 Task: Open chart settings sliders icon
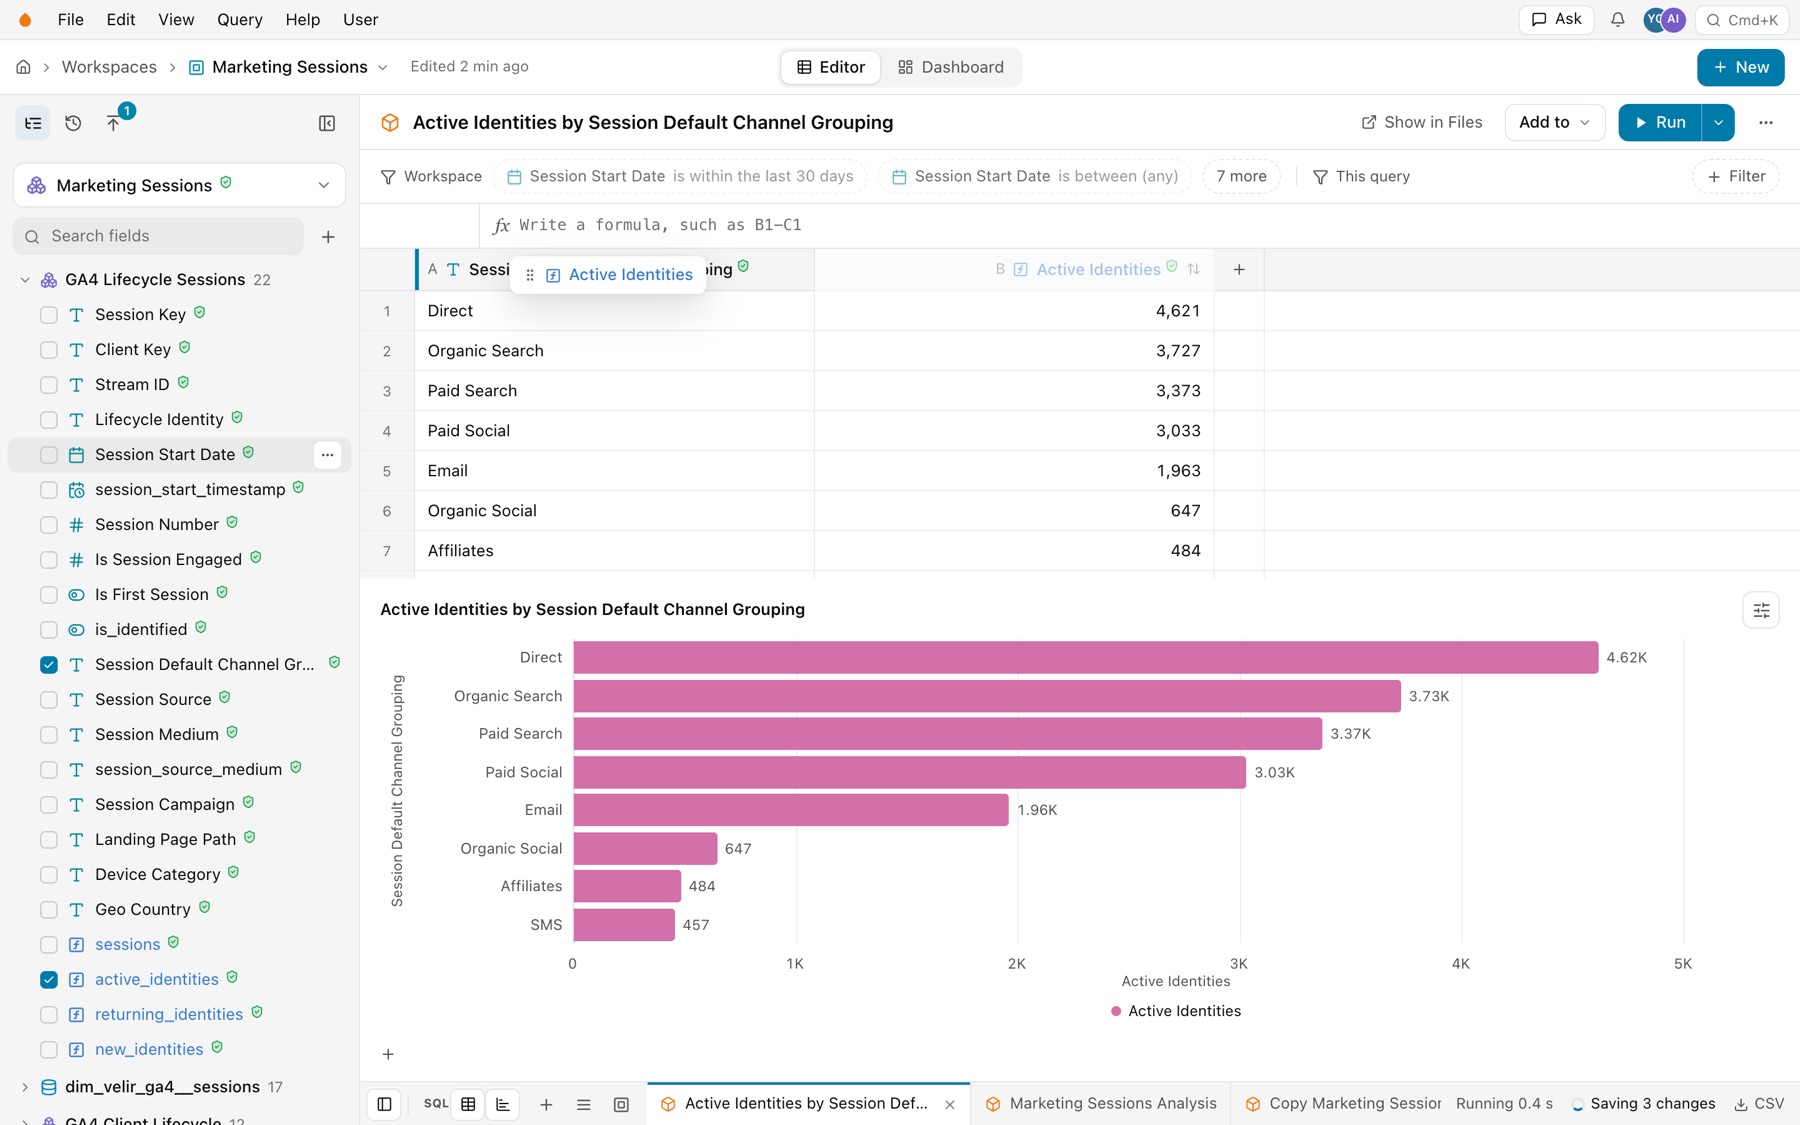[1761, 610]
